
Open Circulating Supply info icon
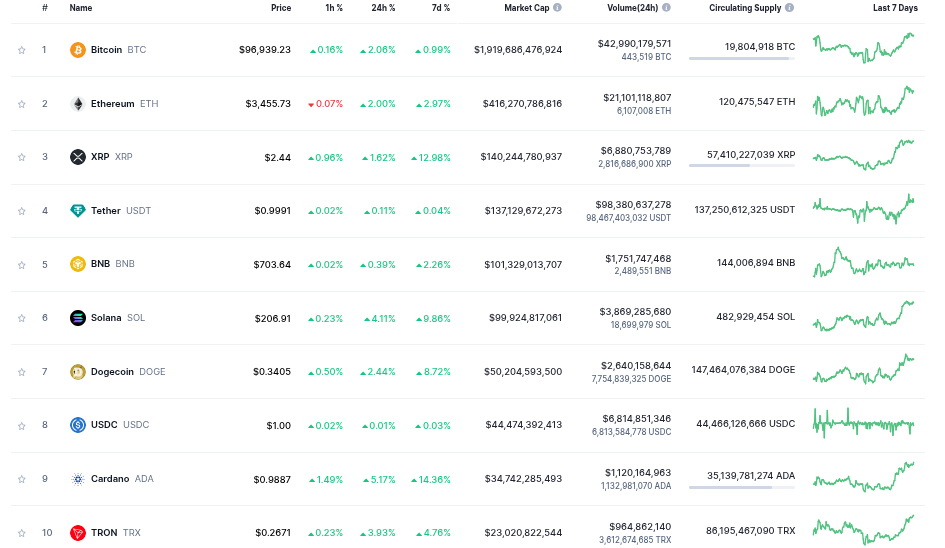coord(790,8)
